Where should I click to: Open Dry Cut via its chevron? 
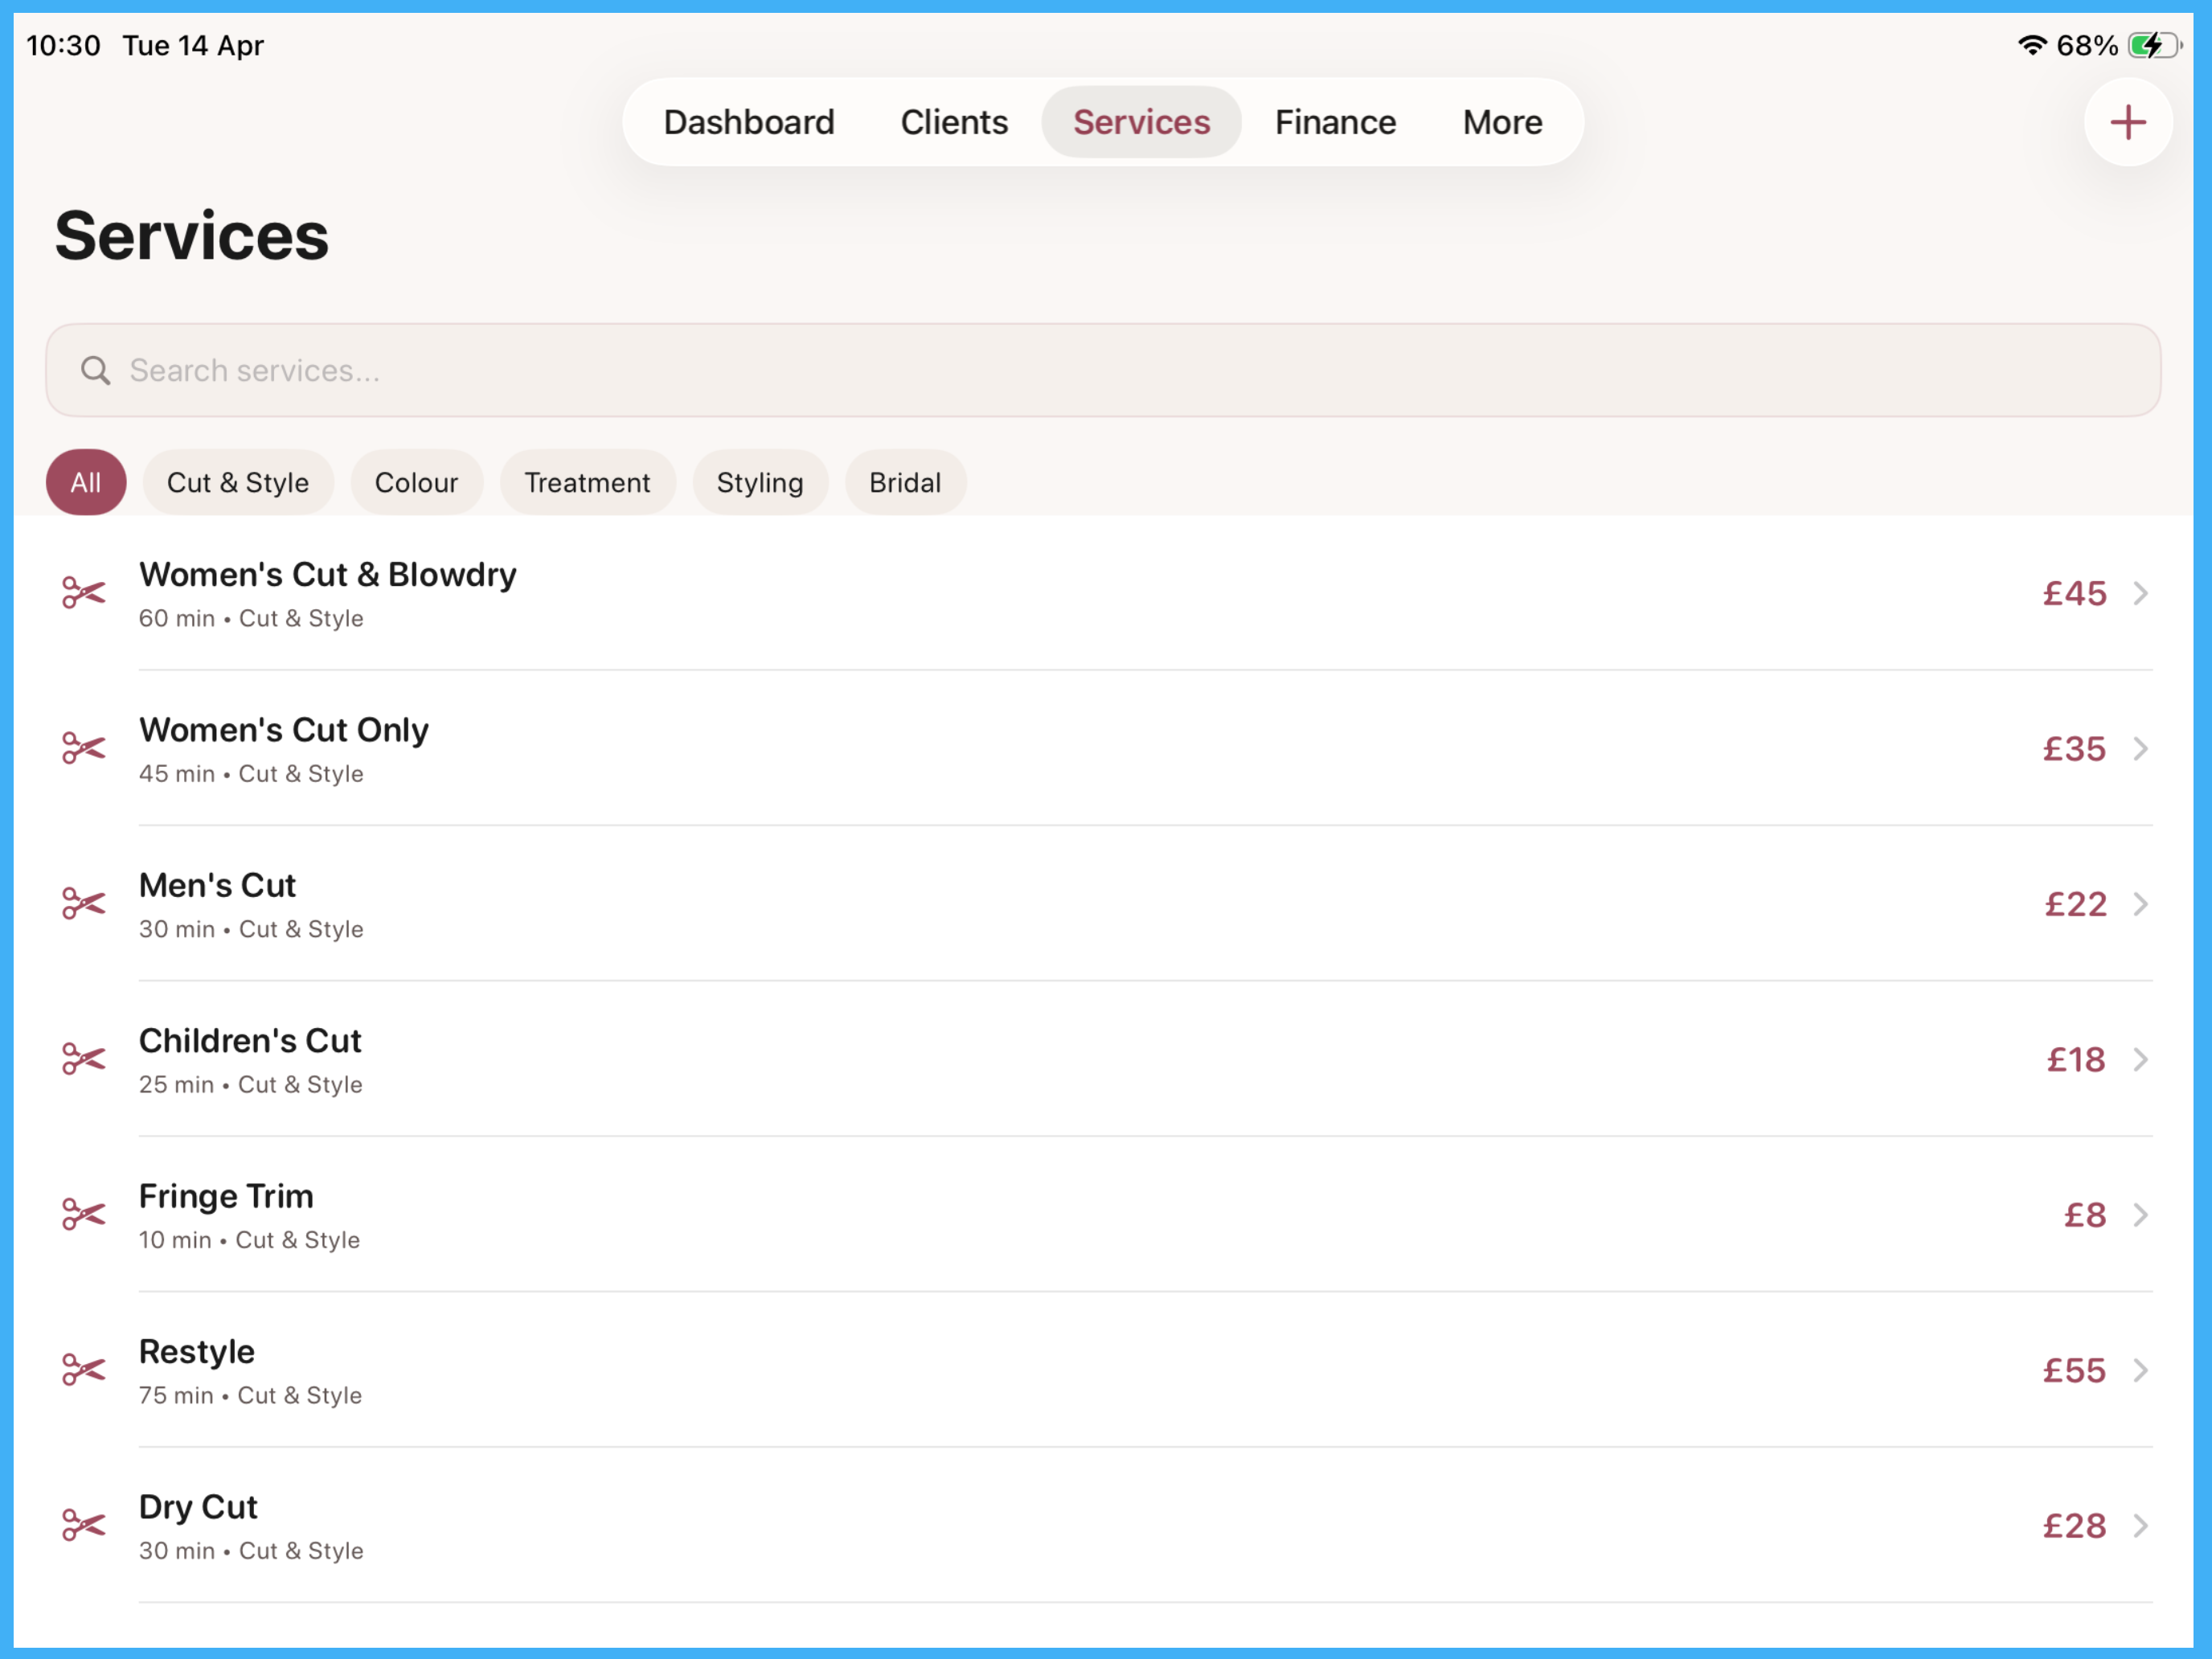(x=2140, y=1525)
